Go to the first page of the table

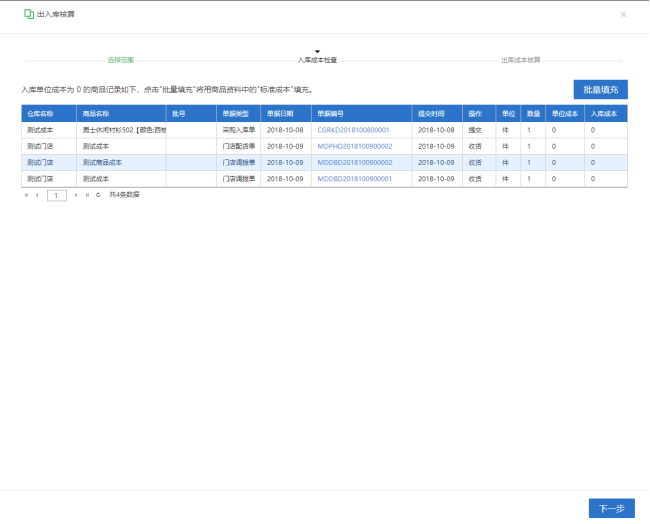point(27,195)
